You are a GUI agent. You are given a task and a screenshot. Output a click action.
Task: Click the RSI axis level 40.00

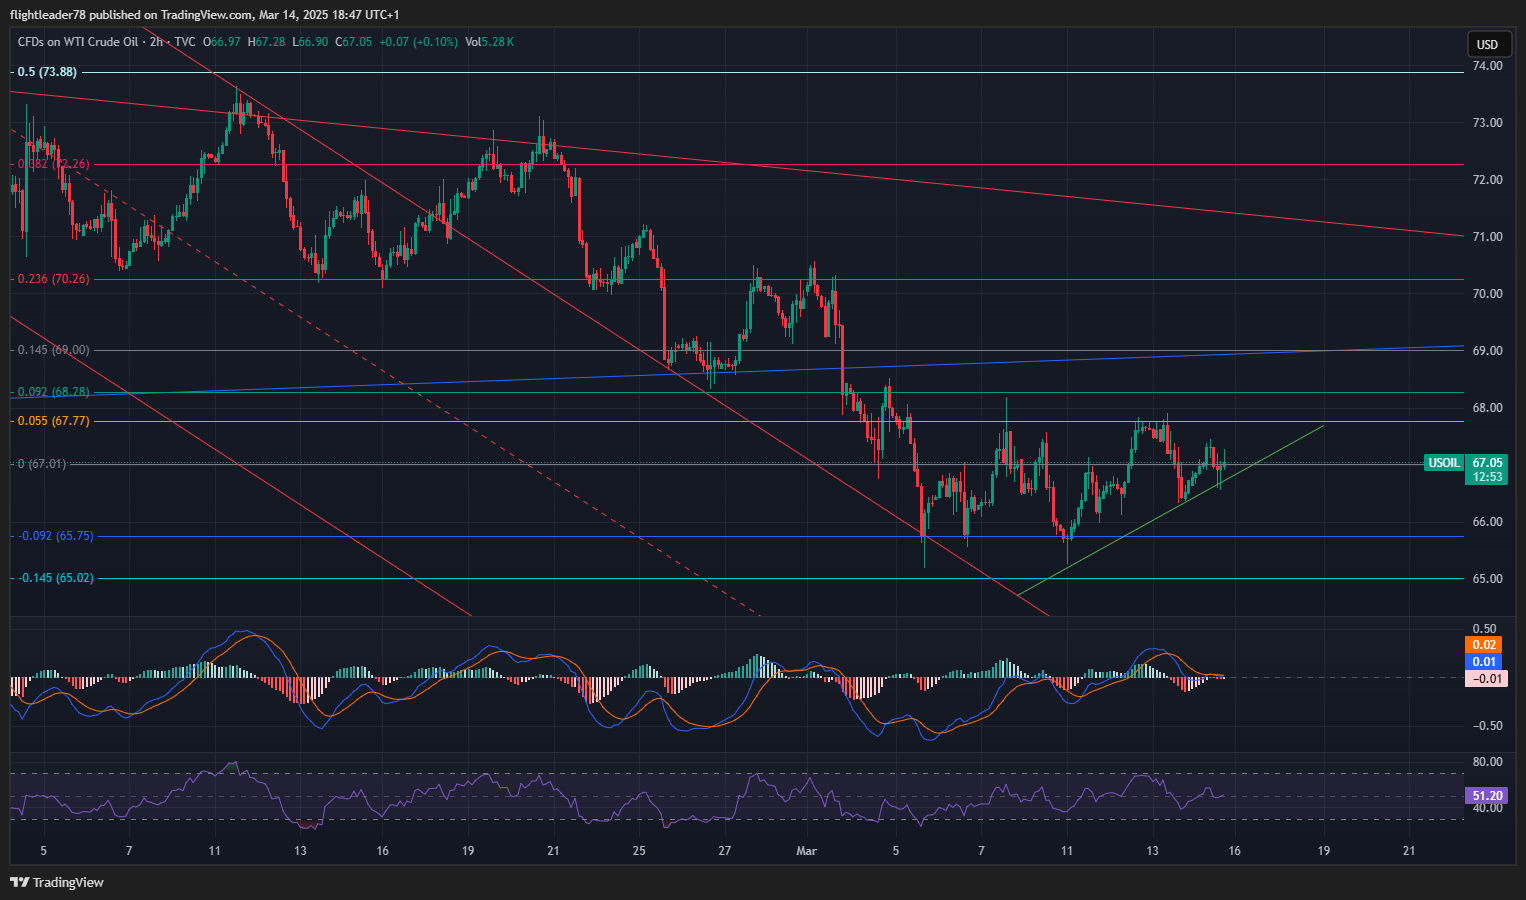[x=1487, y=808]
